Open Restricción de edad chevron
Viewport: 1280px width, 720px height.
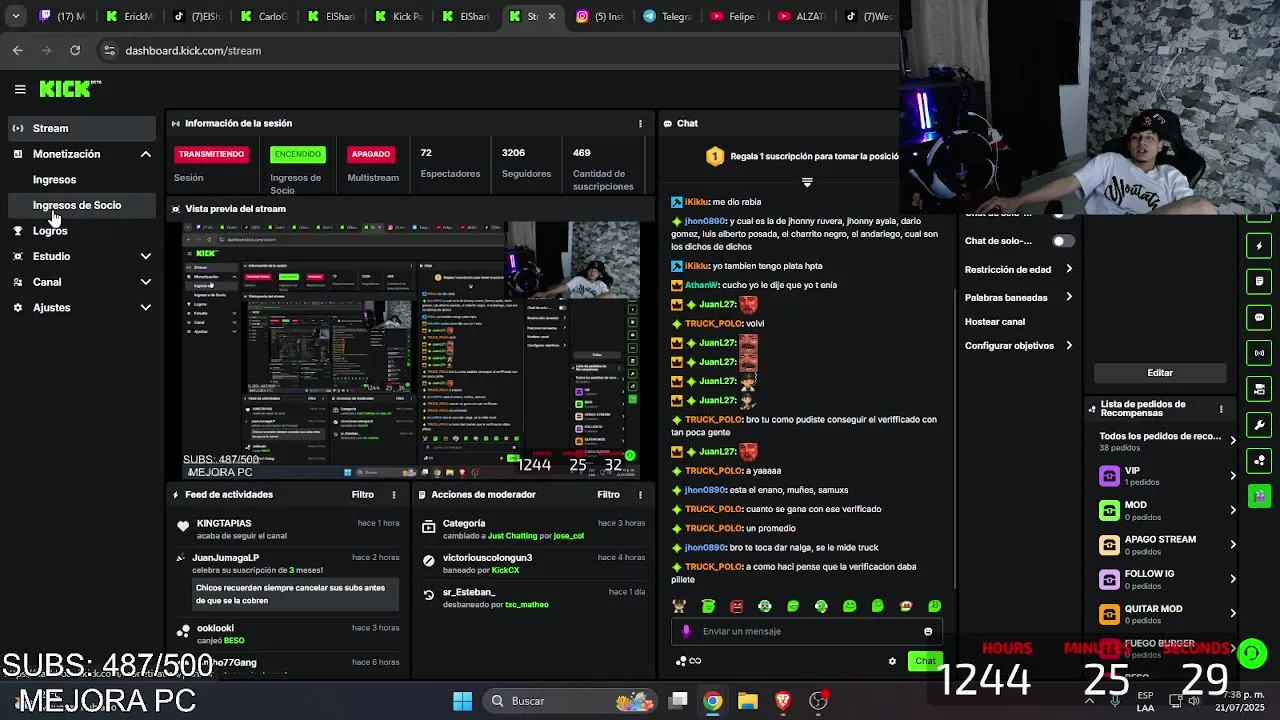pos(1069,269)
